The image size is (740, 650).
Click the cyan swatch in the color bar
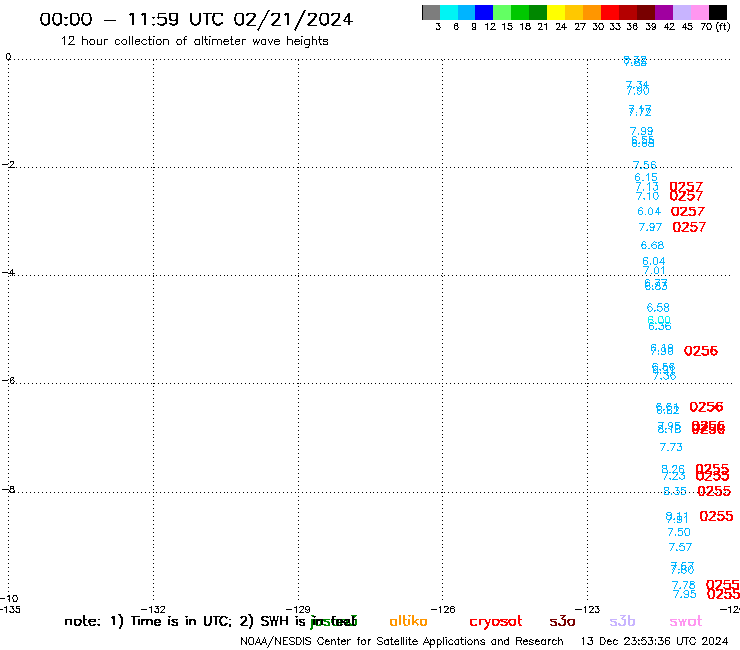click(449, 12)
